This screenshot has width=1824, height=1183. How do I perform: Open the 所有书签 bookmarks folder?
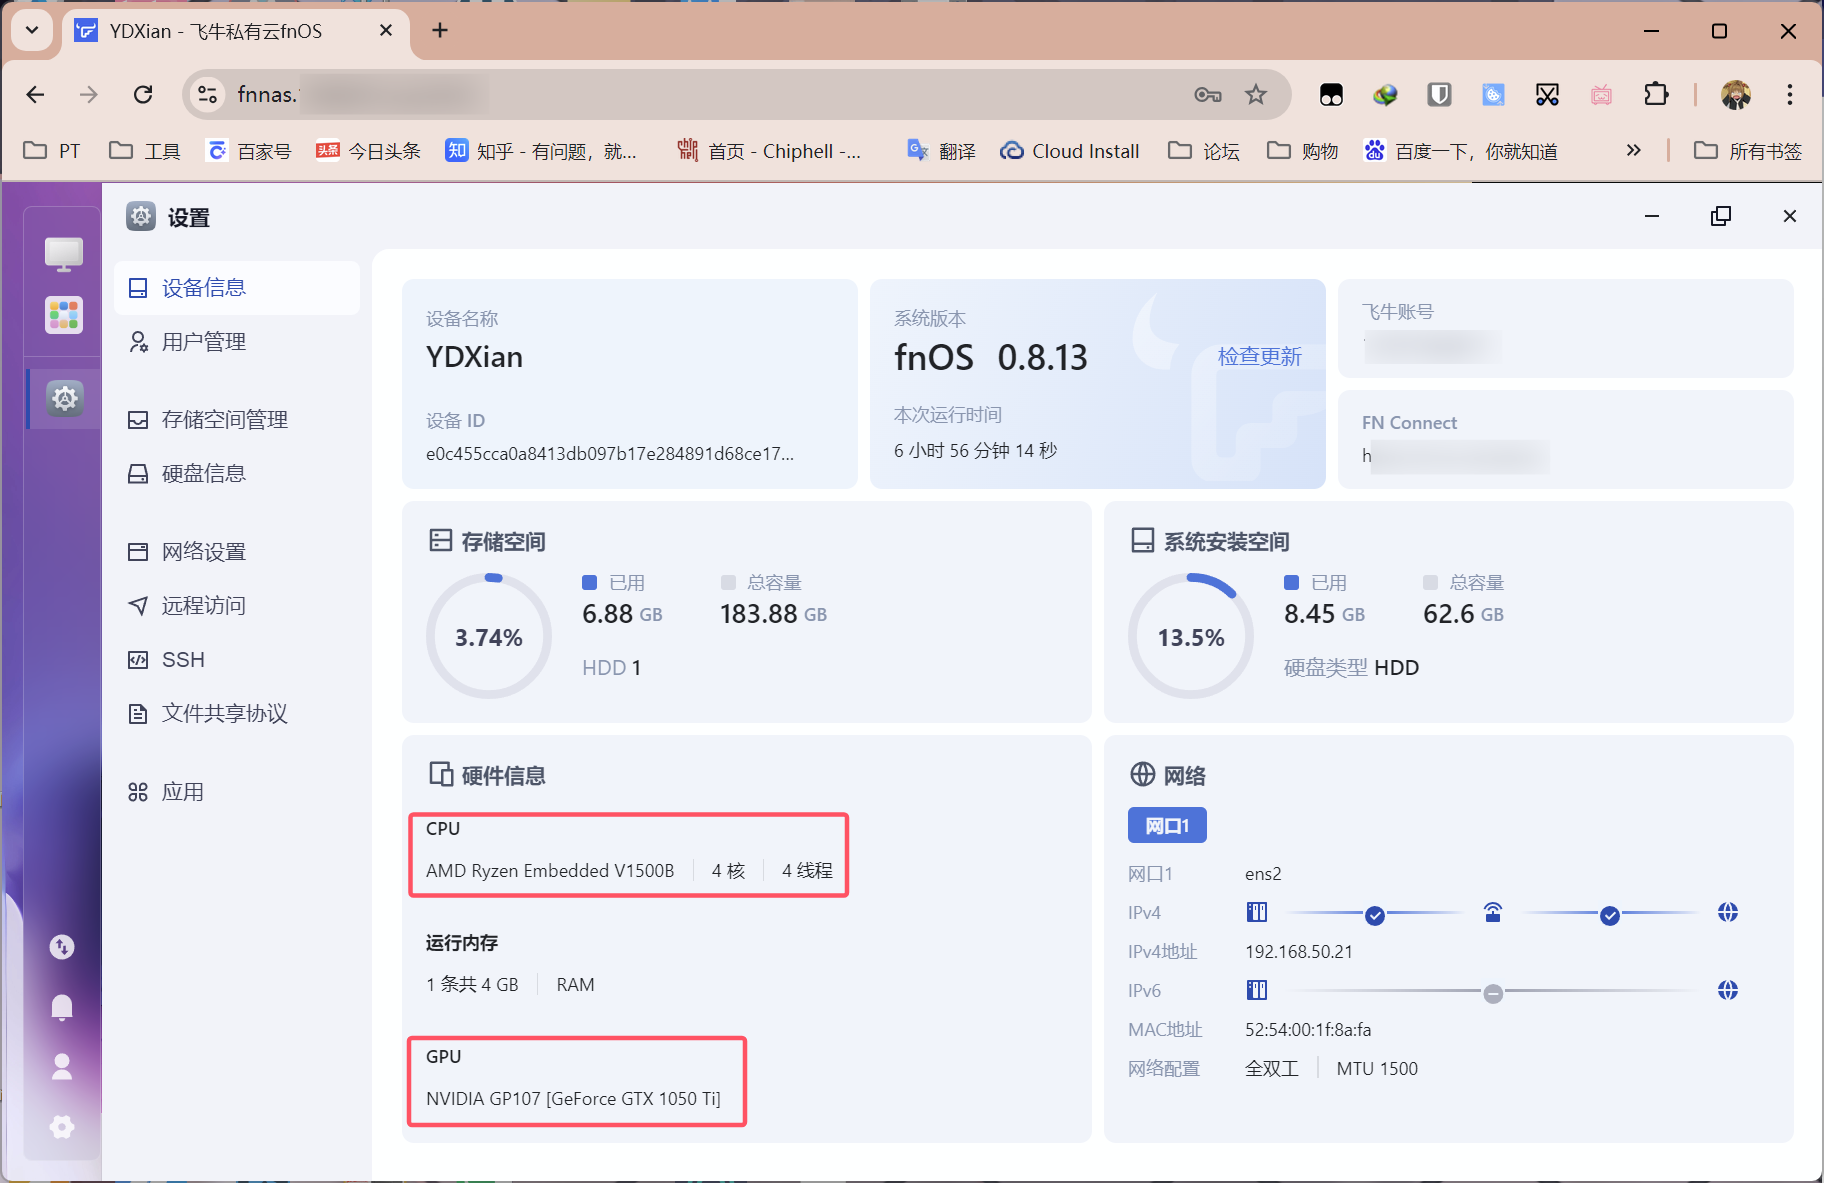[x=1748, y=151]
